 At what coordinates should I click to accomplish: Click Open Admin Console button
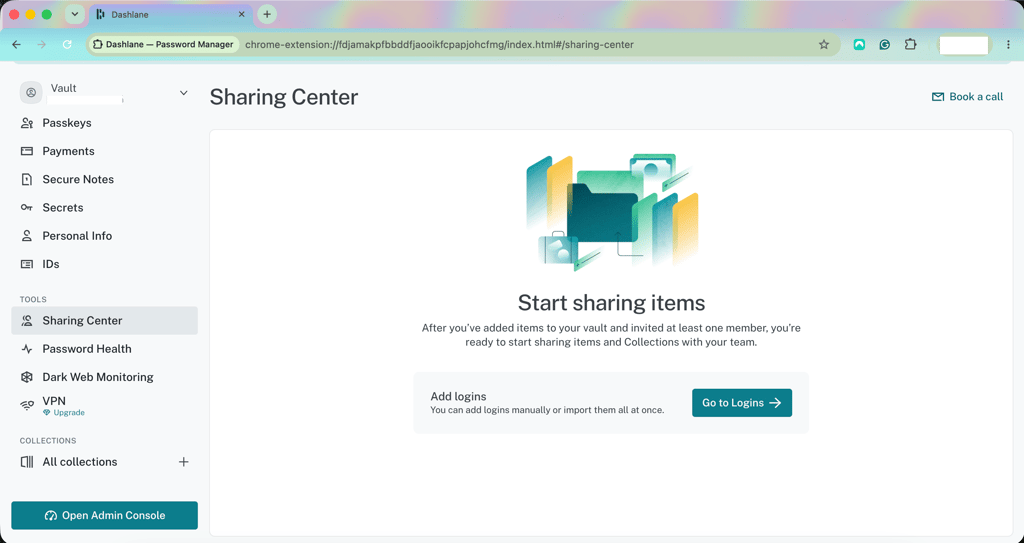104,516
